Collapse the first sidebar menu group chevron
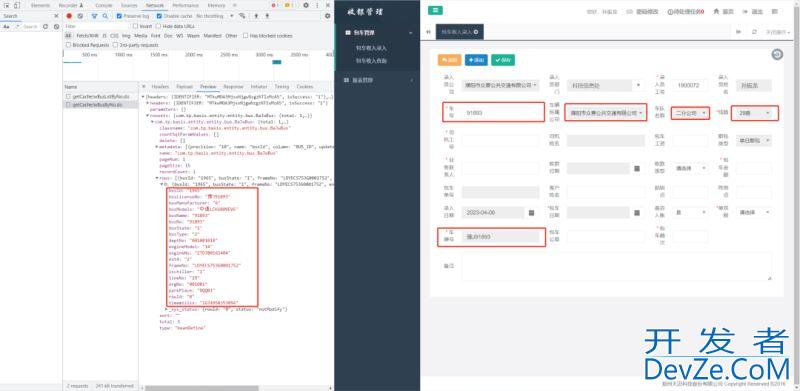The image size is (800, 391). click(x=411, y=33)
